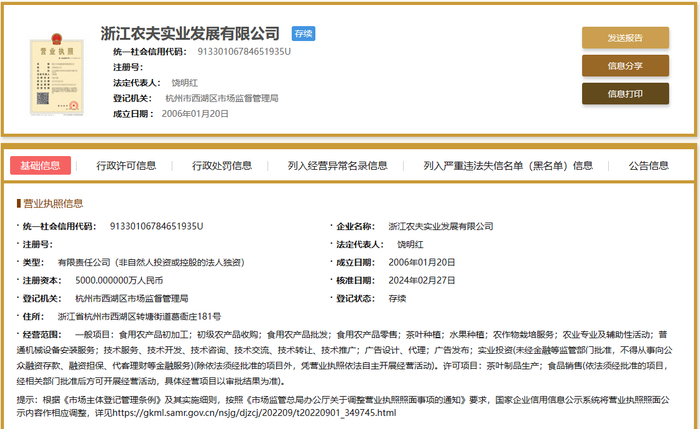This screenshot has width=700, height=429.
Task: Click the 核准日期 value 2024年02月27日
Action: pyautogui.click(x=421, y=280)
